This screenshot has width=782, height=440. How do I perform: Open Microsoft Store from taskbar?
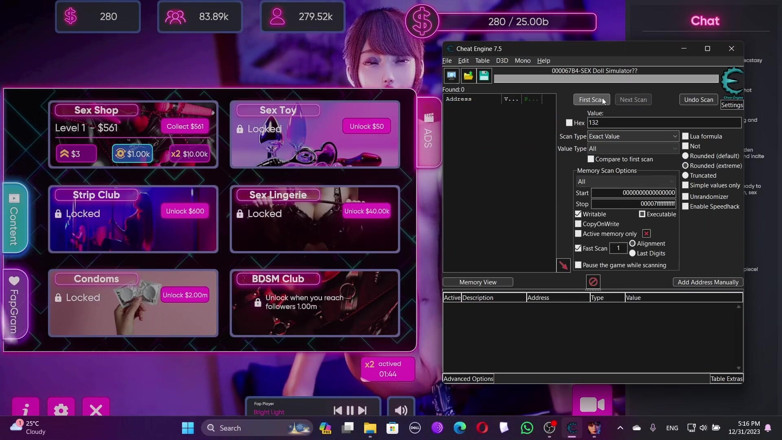tap(392, 428)
